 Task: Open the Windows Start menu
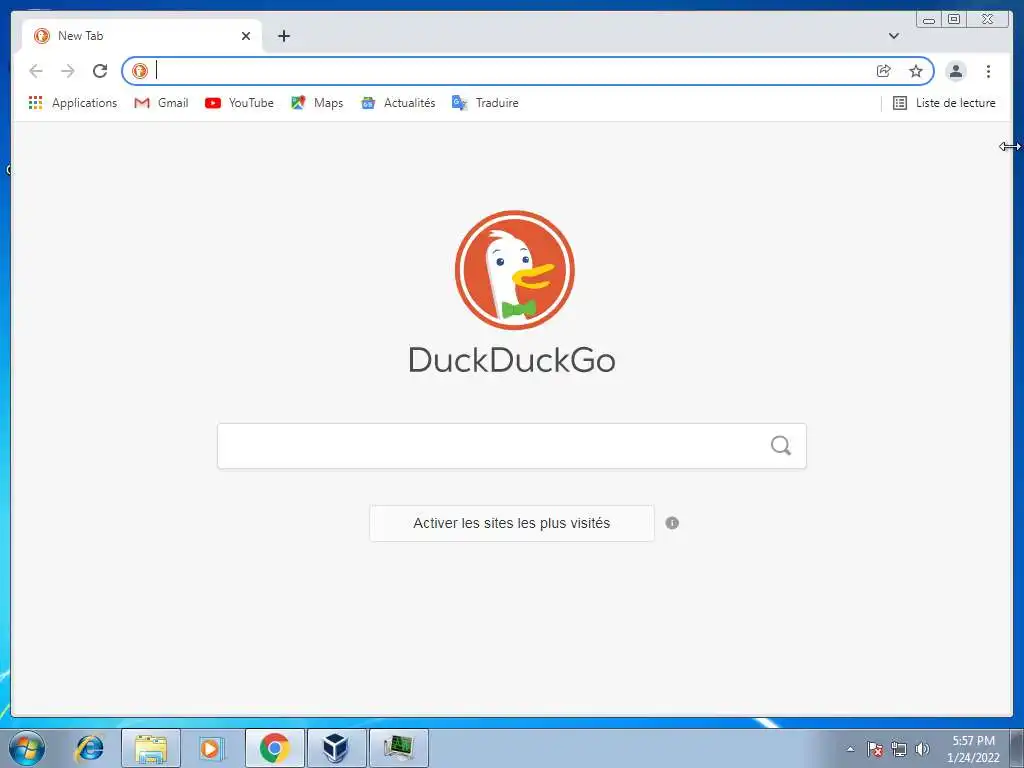[x=27, y=748]
